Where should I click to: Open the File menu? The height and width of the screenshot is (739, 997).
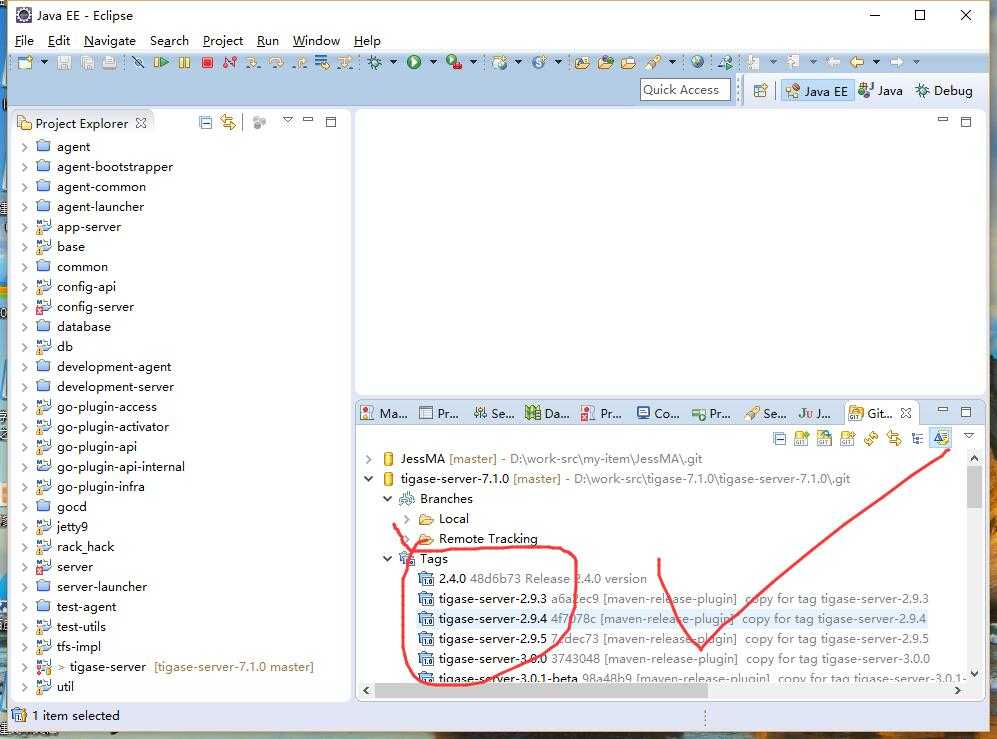pyautogui.click(x=24, y=41)
